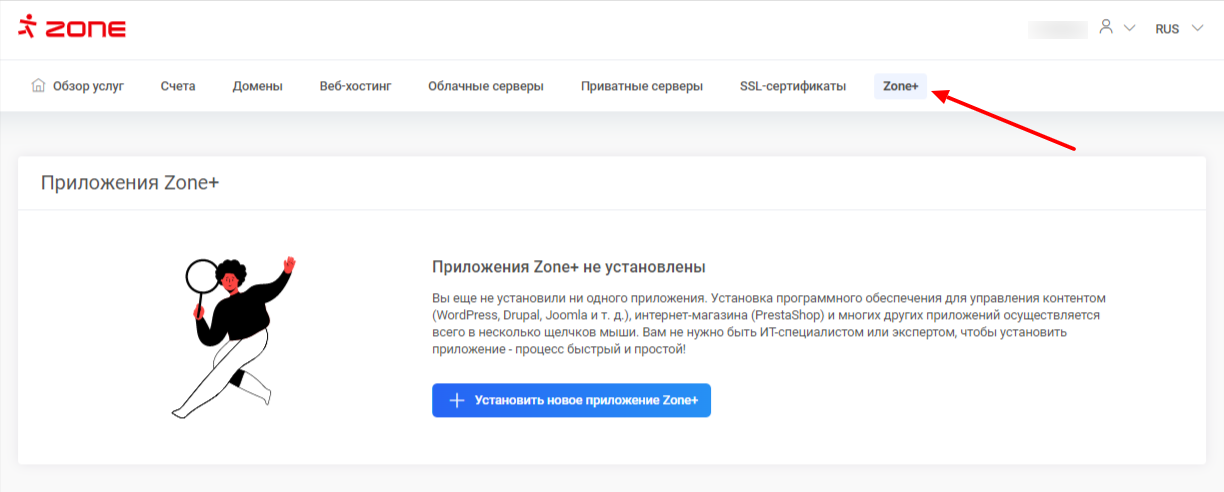Open the RUS language selector
Viewport: 1224px width, 492px height.
pos(1167,29)
